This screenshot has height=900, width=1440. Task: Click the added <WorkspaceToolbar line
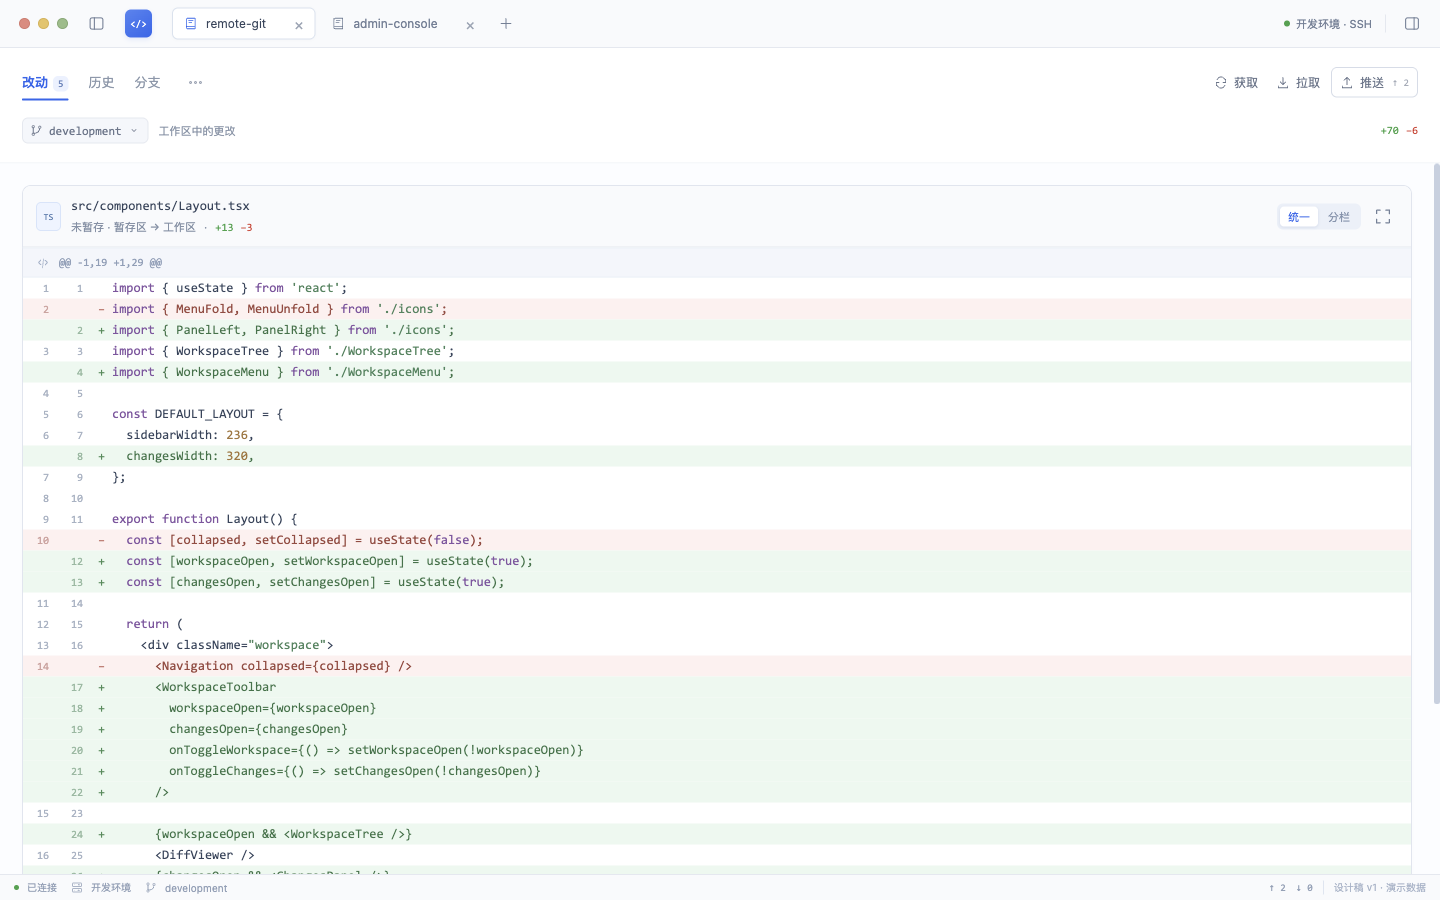[717, 687]
